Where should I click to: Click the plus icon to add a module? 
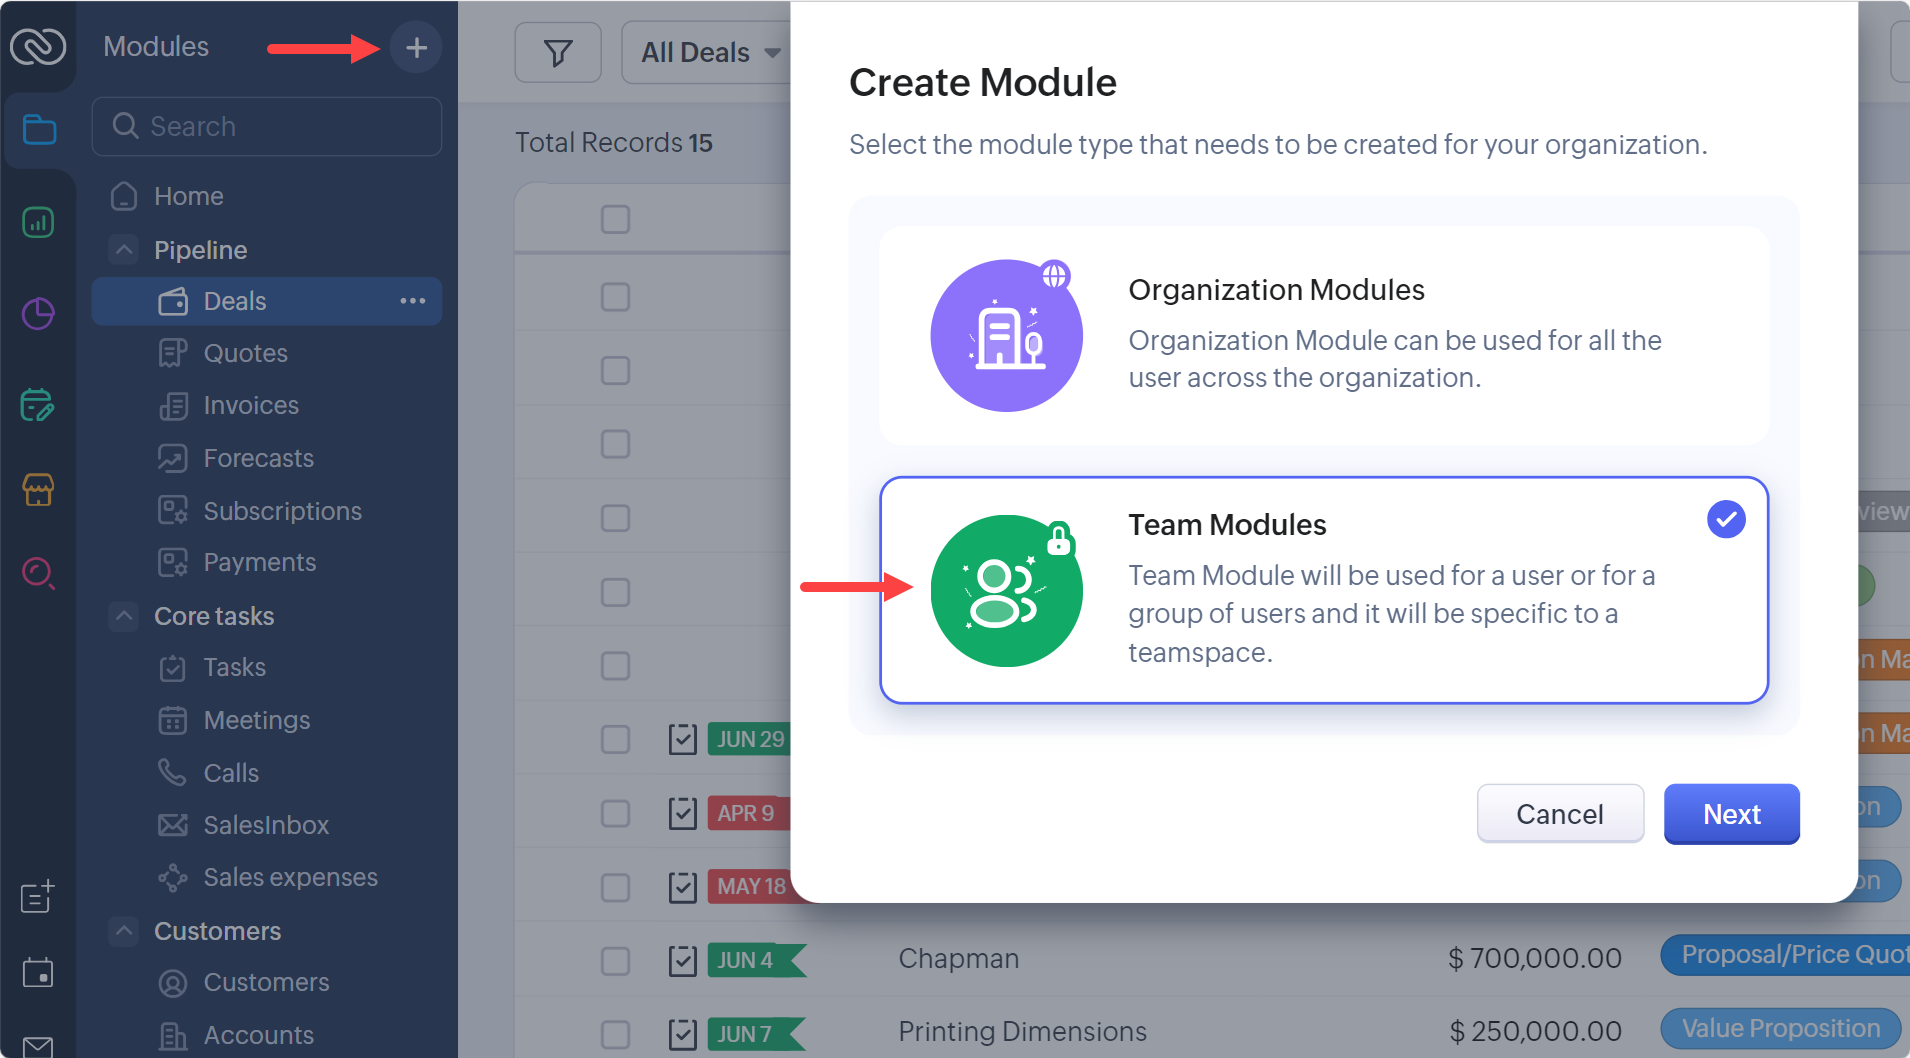click(x=415, y=46)
